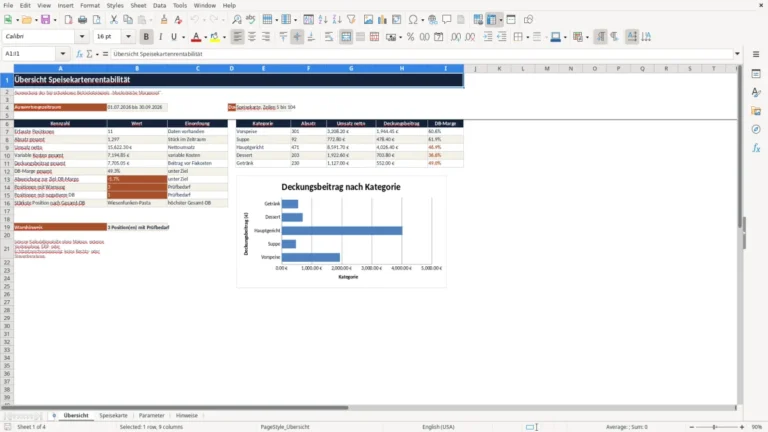This screenshot has height=432, width=768.
Task: Click the zoom out minus button
Action: click(x=692, y=427)
